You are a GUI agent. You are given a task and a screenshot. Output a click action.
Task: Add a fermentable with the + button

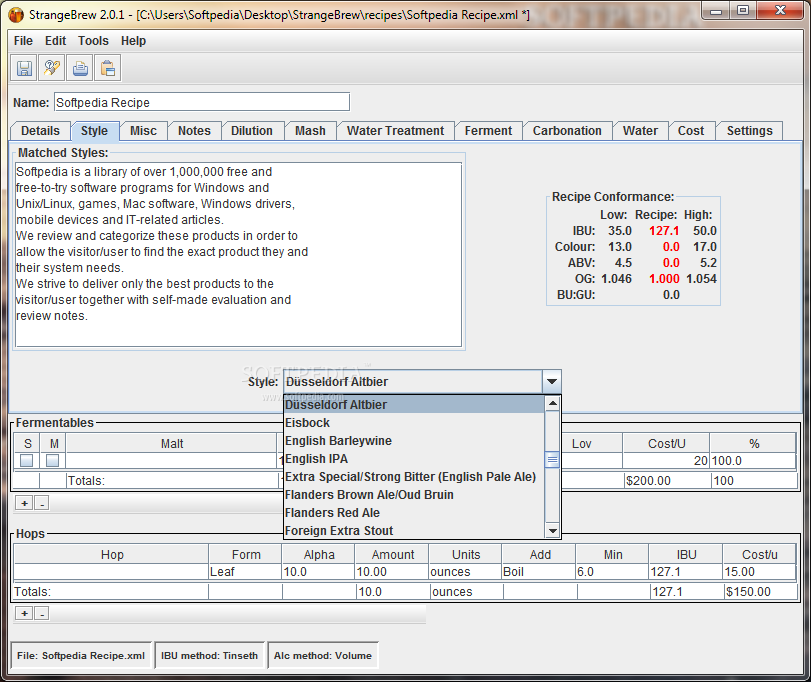click(24, 503)
